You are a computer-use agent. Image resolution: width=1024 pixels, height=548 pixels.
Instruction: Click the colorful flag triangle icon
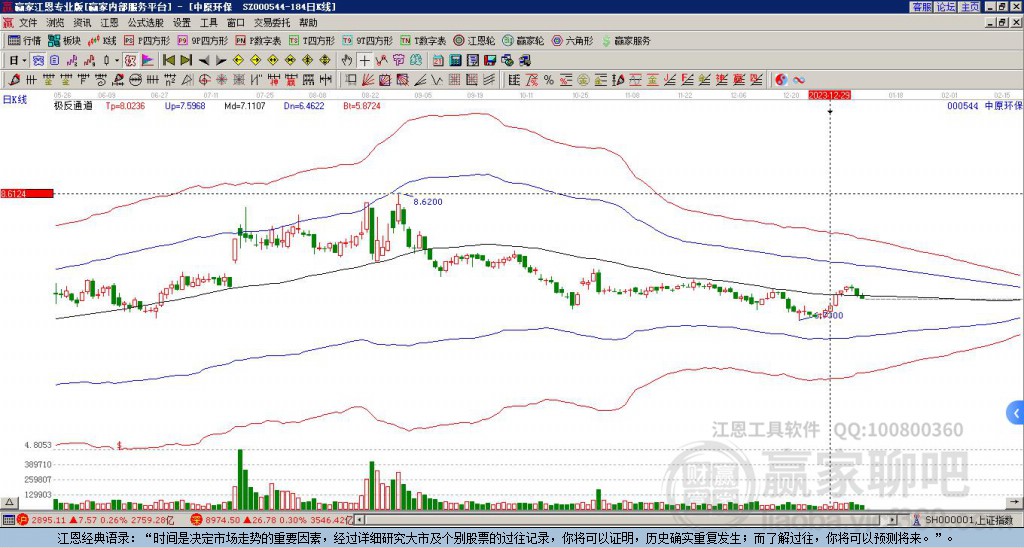(148, 61)
